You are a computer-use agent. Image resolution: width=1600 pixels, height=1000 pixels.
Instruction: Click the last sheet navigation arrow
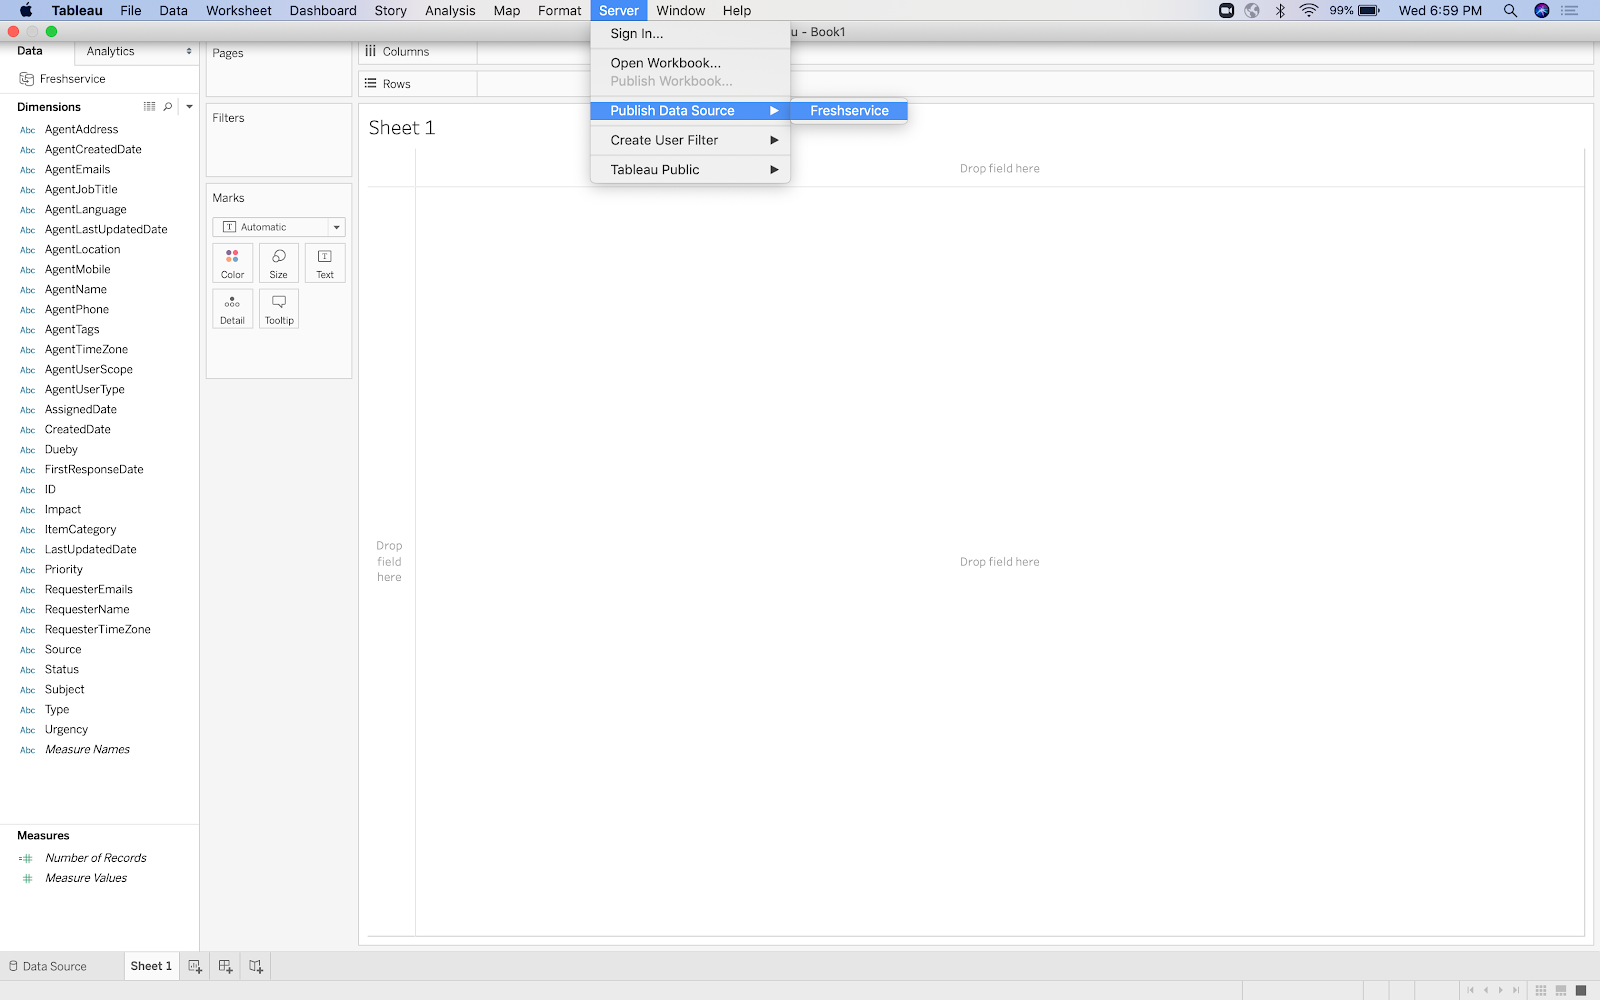(1516, 990)
